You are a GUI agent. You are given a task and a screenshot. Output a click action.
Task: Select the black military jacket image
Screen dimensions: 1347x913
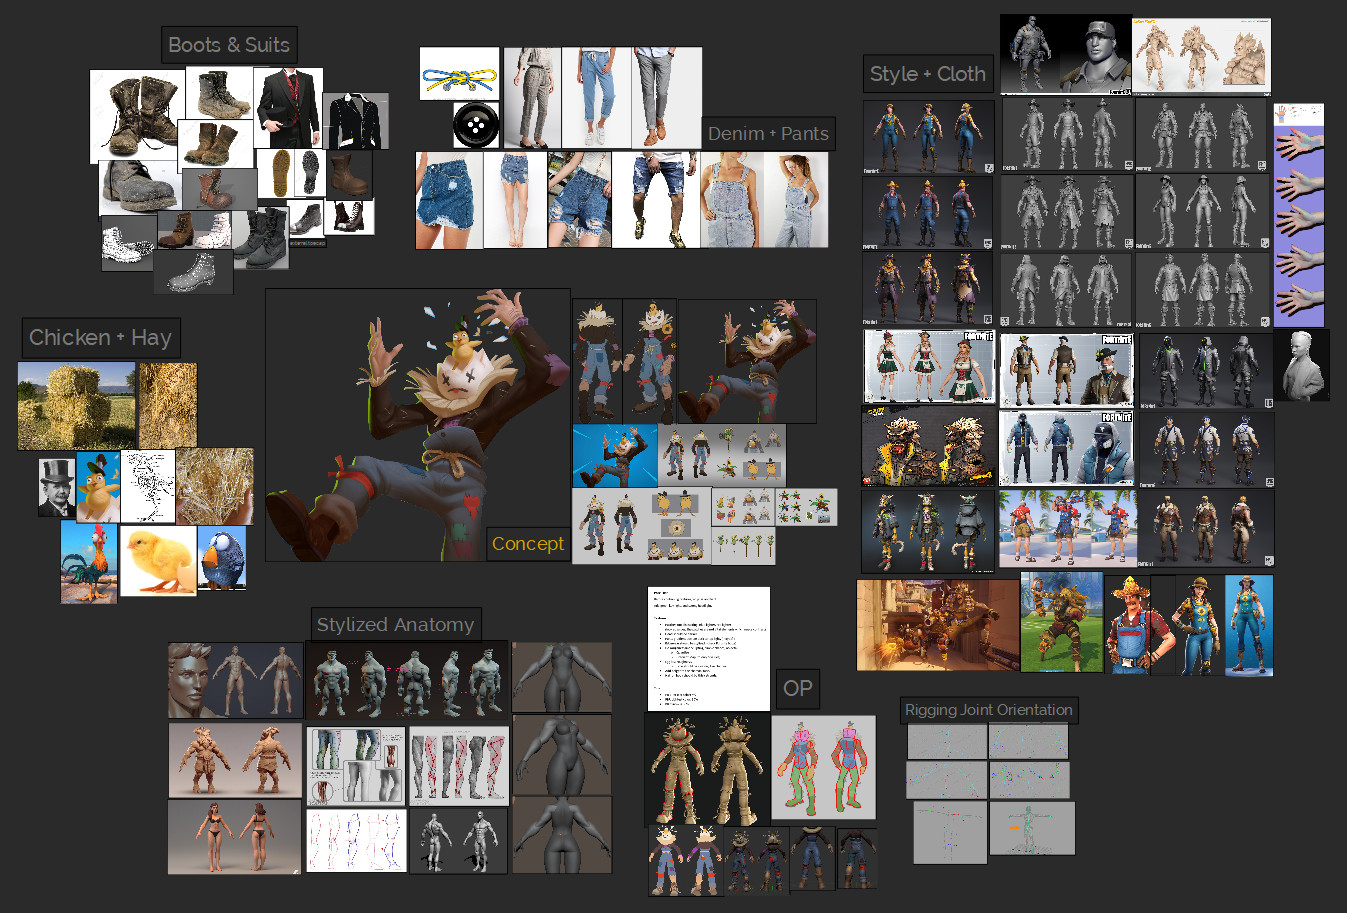(355, 121)
